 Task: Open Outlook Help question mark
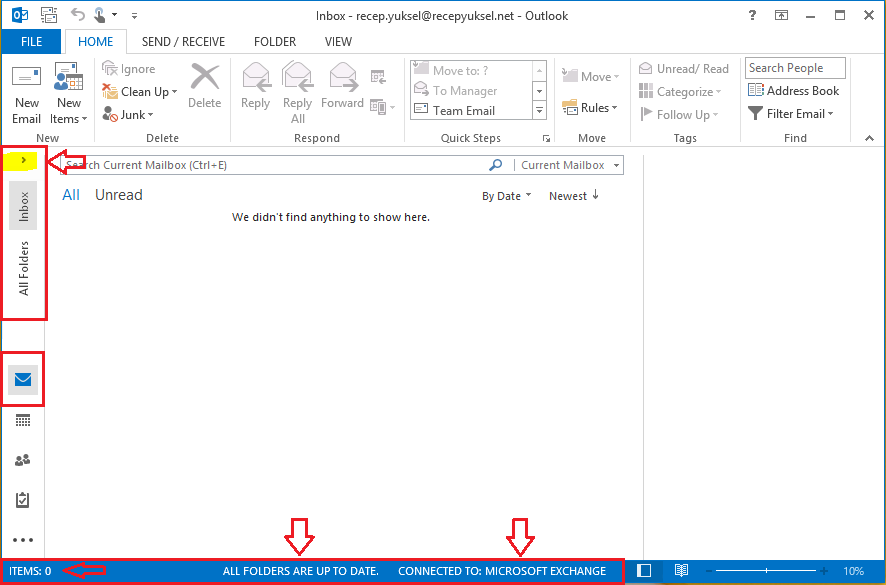(x=752, y=15)
